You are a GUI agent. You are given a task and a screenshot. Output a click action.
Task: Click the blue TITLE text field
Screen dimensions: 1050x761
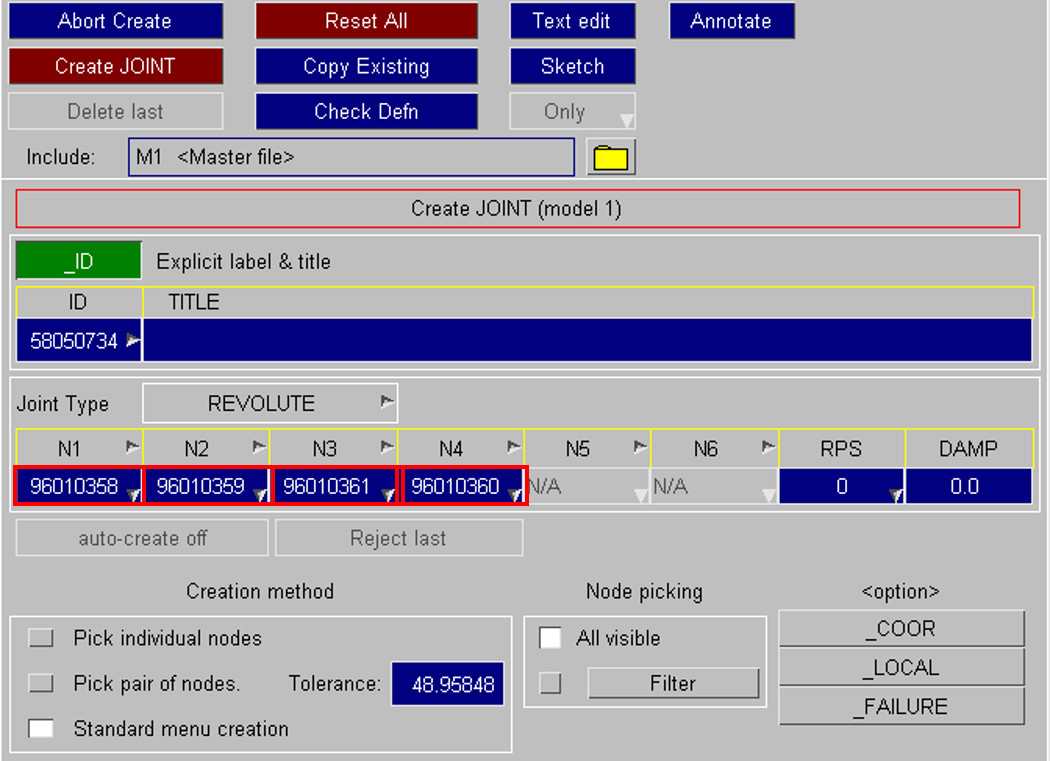(x=587, y=340)
